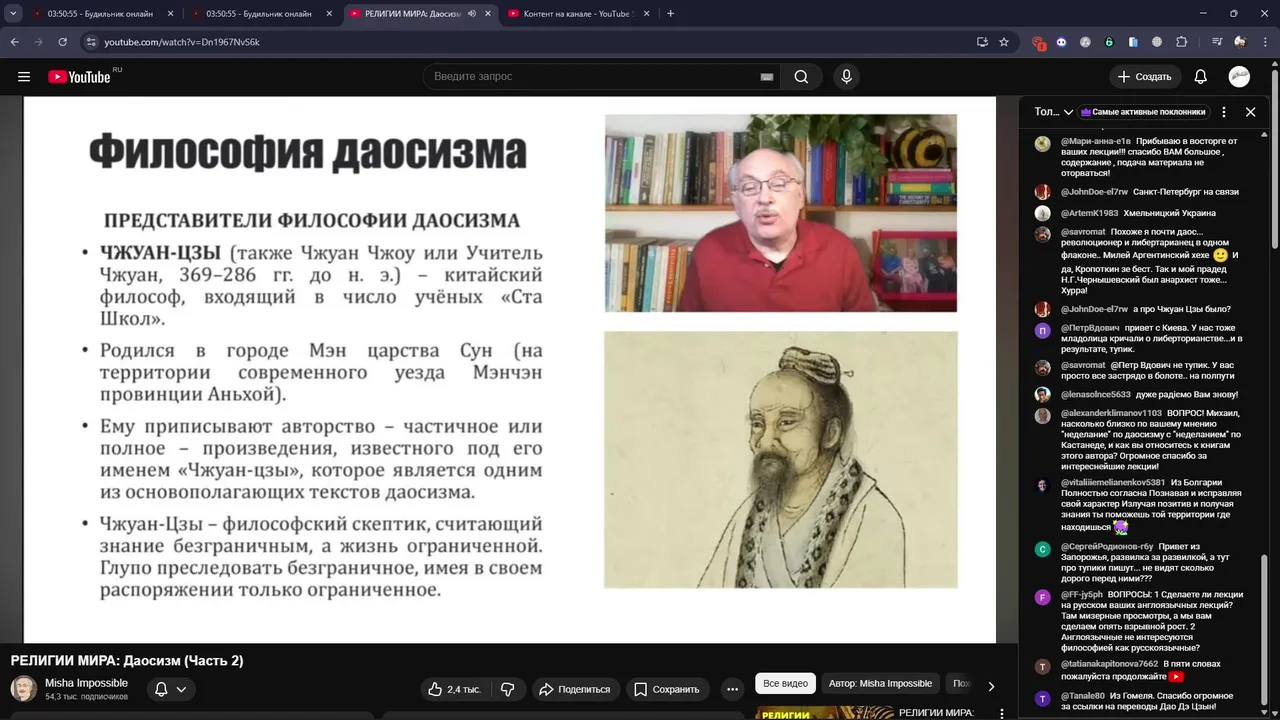Open Misha Impossible channel avatar
This screenshot has width=1280, height=720.
[x=24, y=689]
